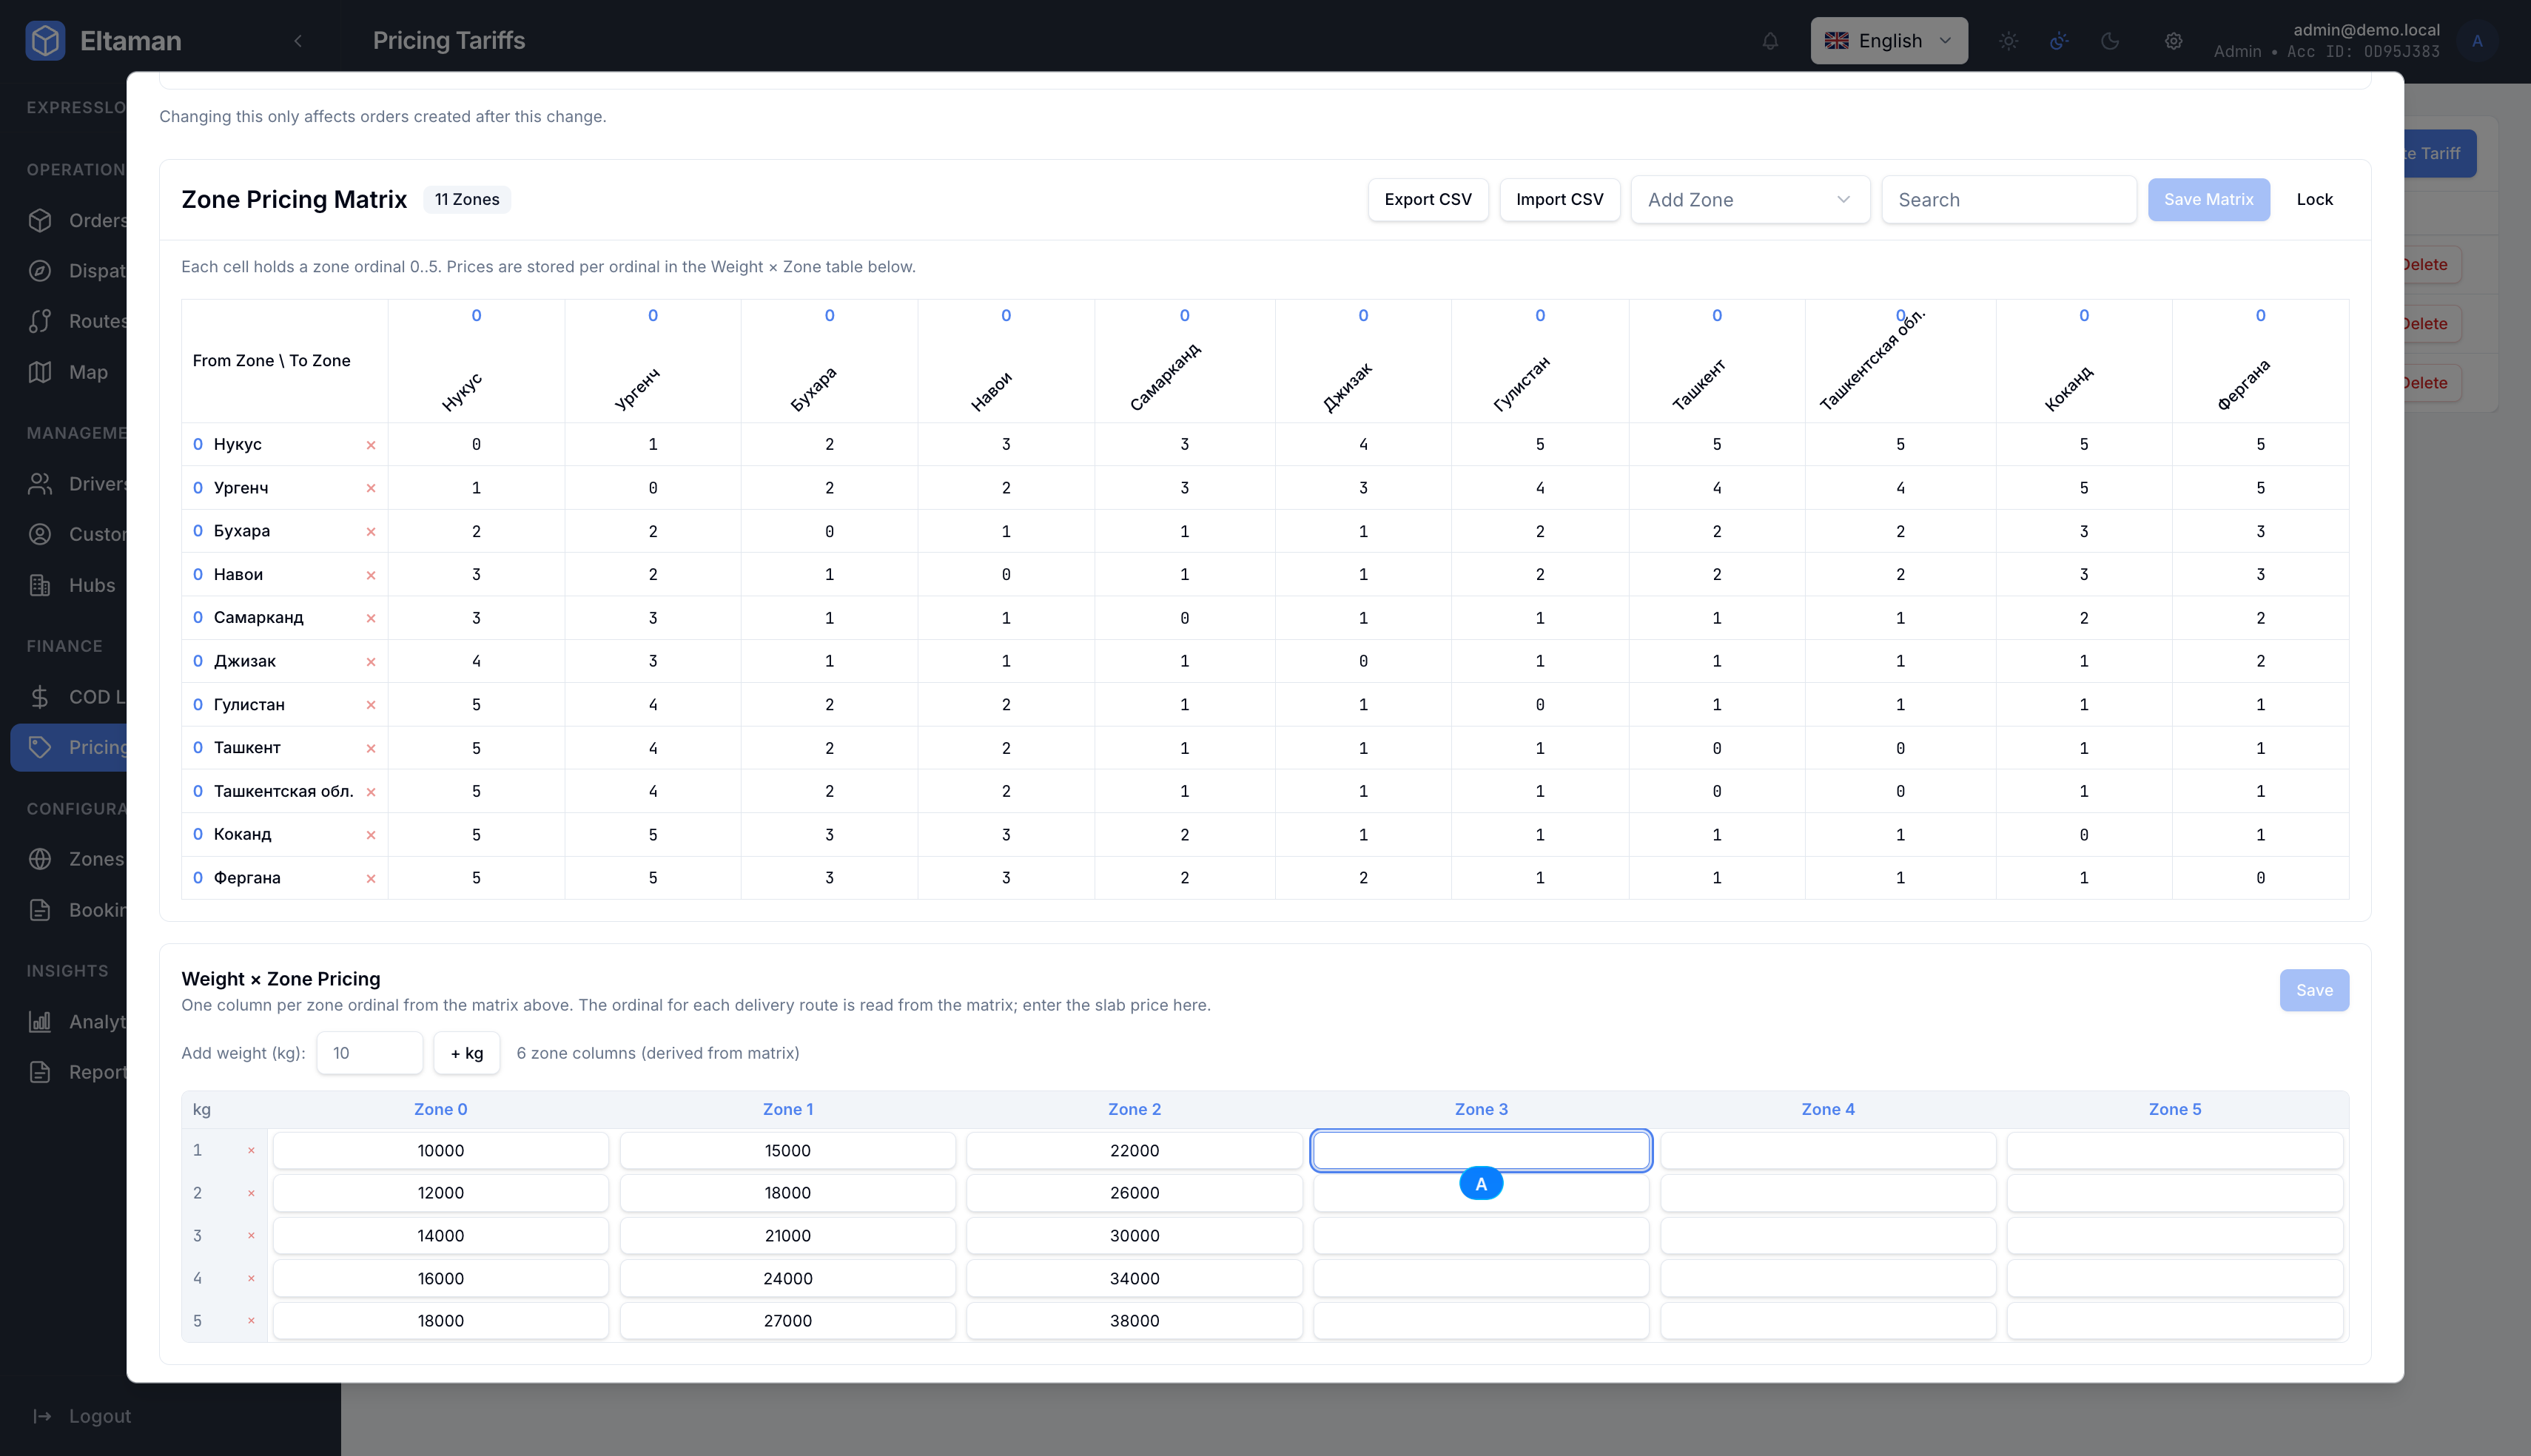Click the Нукус to Джизак matrix cell
Viewport: 2531px width, 1456px height.
tap(1363, 445)
